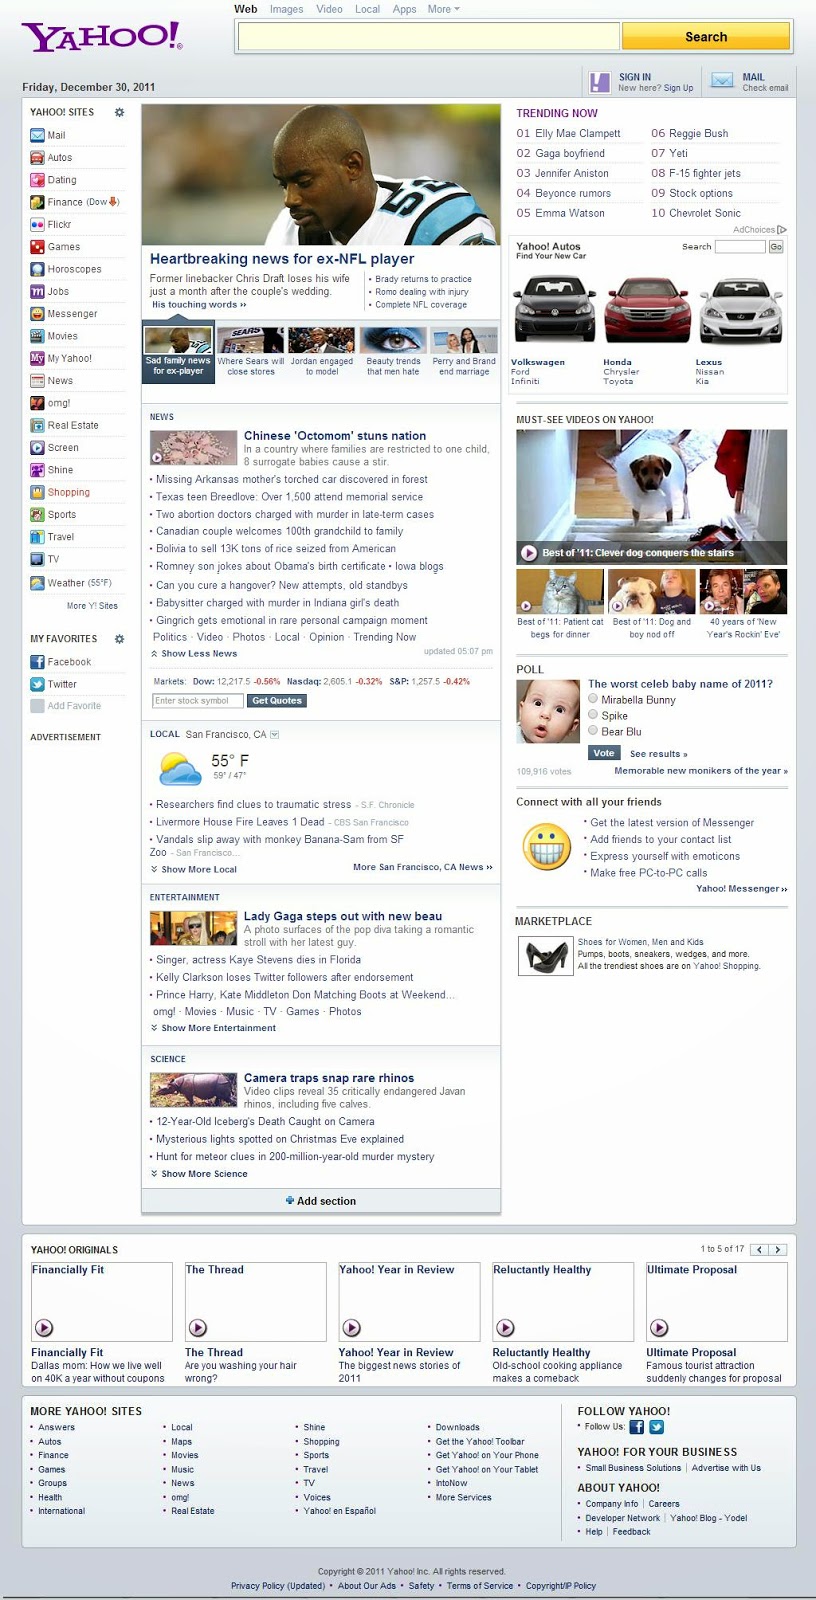This screenshot has width=816, height=1600.
Task: Show next Yahoo! Originals videos
Action: click(778, 1249)
